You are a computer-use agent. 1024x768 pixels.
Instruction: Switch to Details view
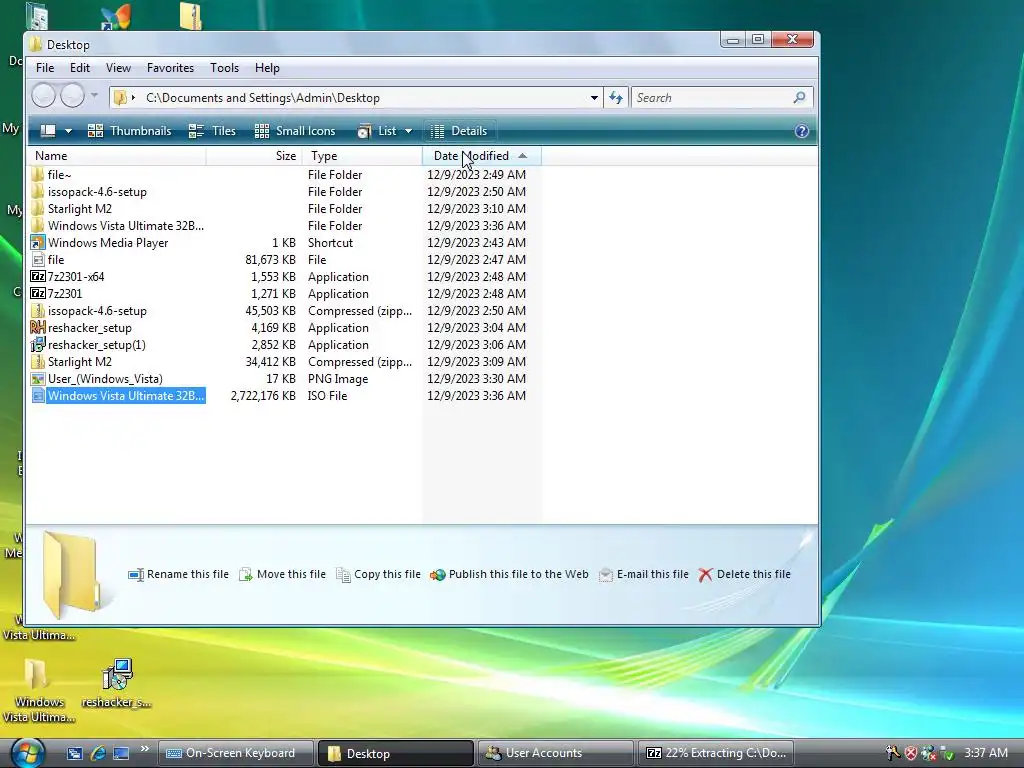(459, 131)
